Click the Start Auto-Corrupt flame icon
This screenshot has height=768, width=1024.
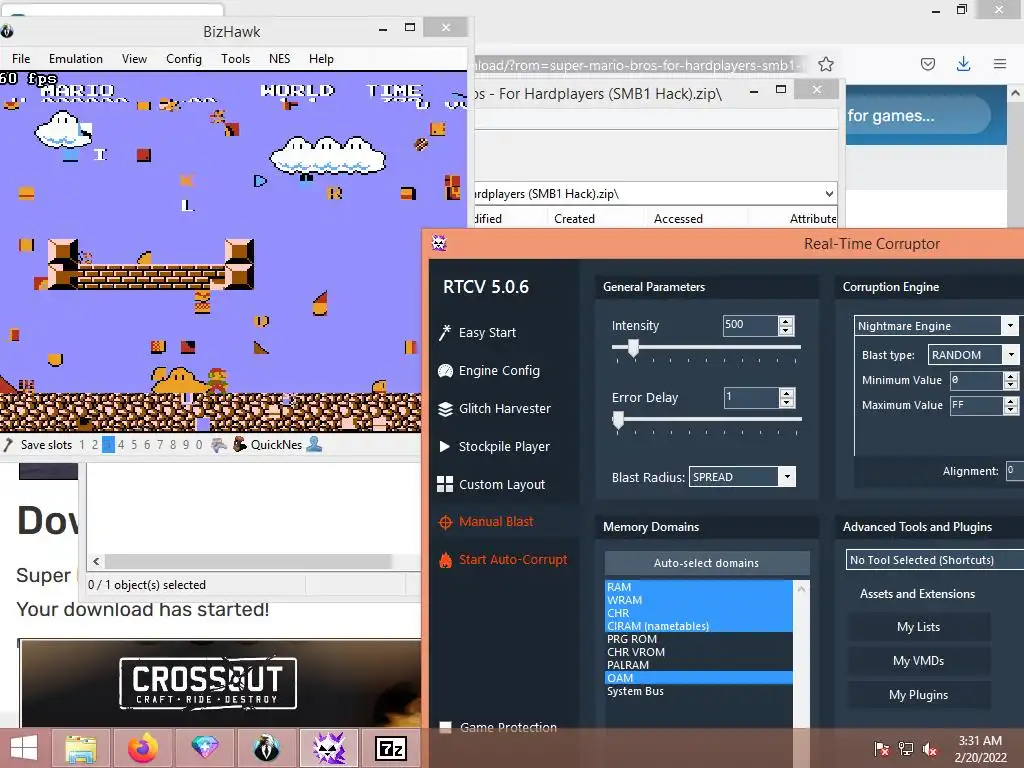[x=445, y=560]
